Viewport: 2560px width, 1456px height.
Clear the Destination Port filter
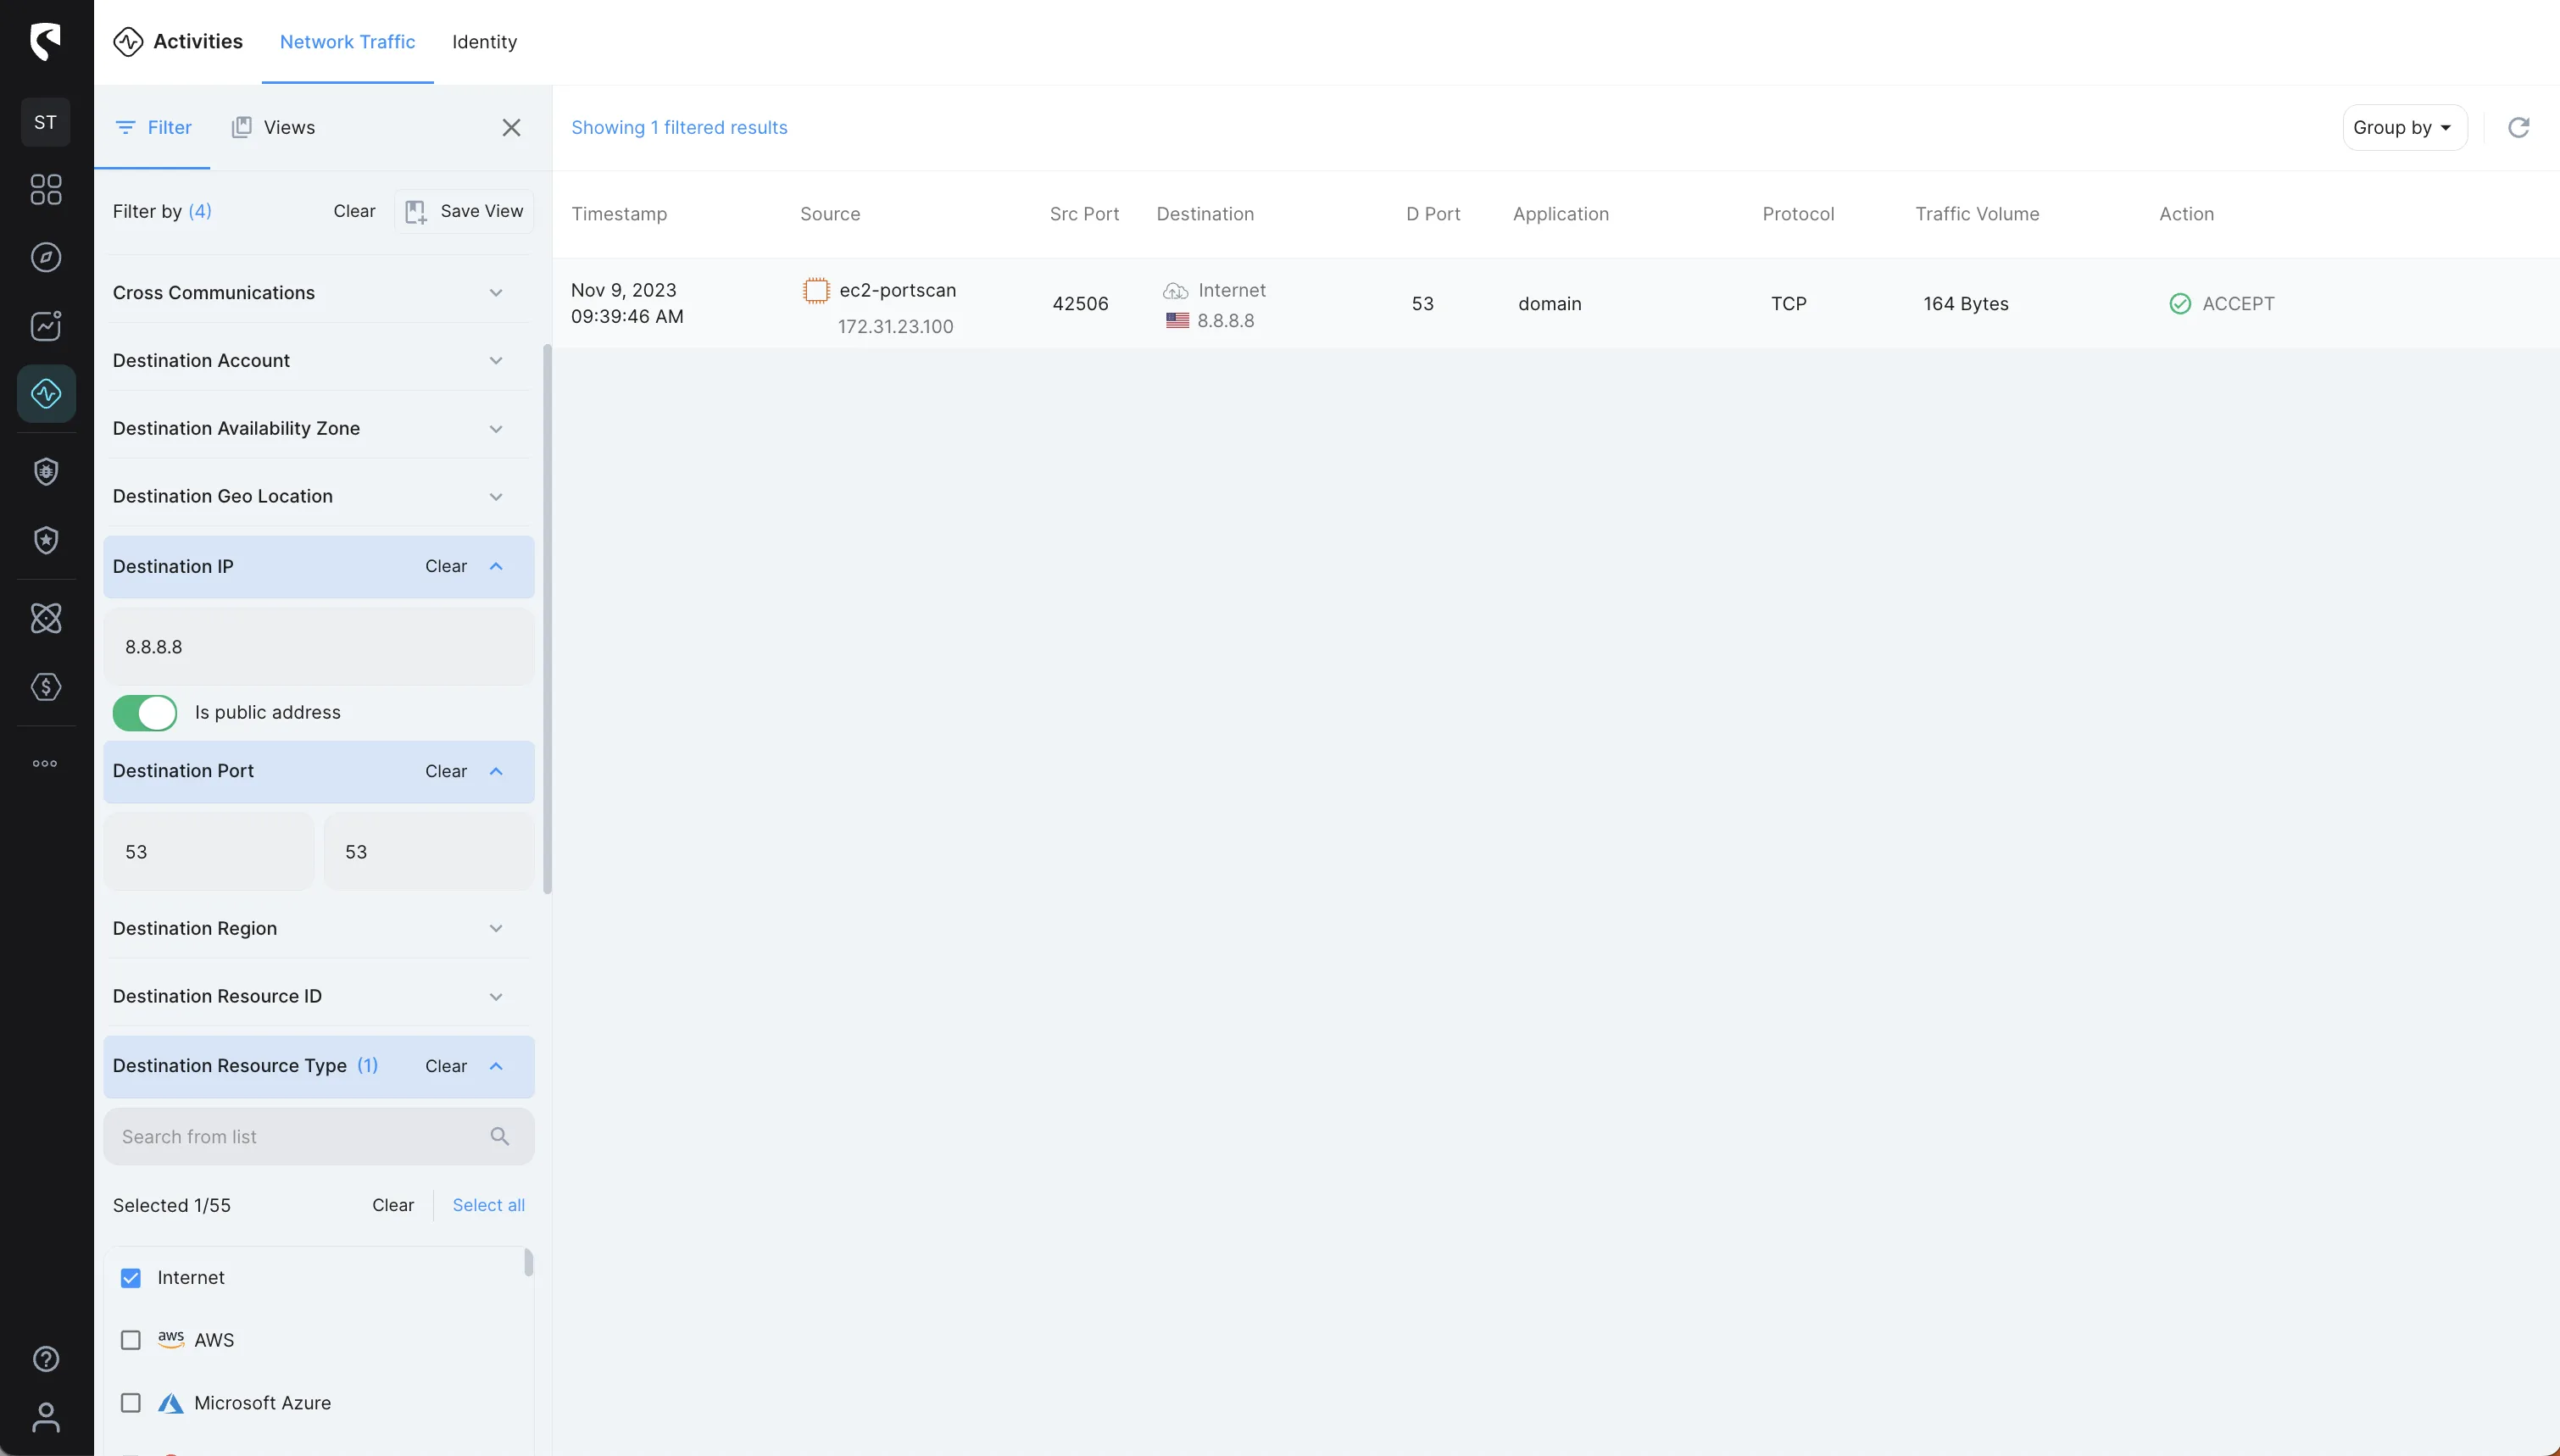pyautogui.click(x=446, y=771)
